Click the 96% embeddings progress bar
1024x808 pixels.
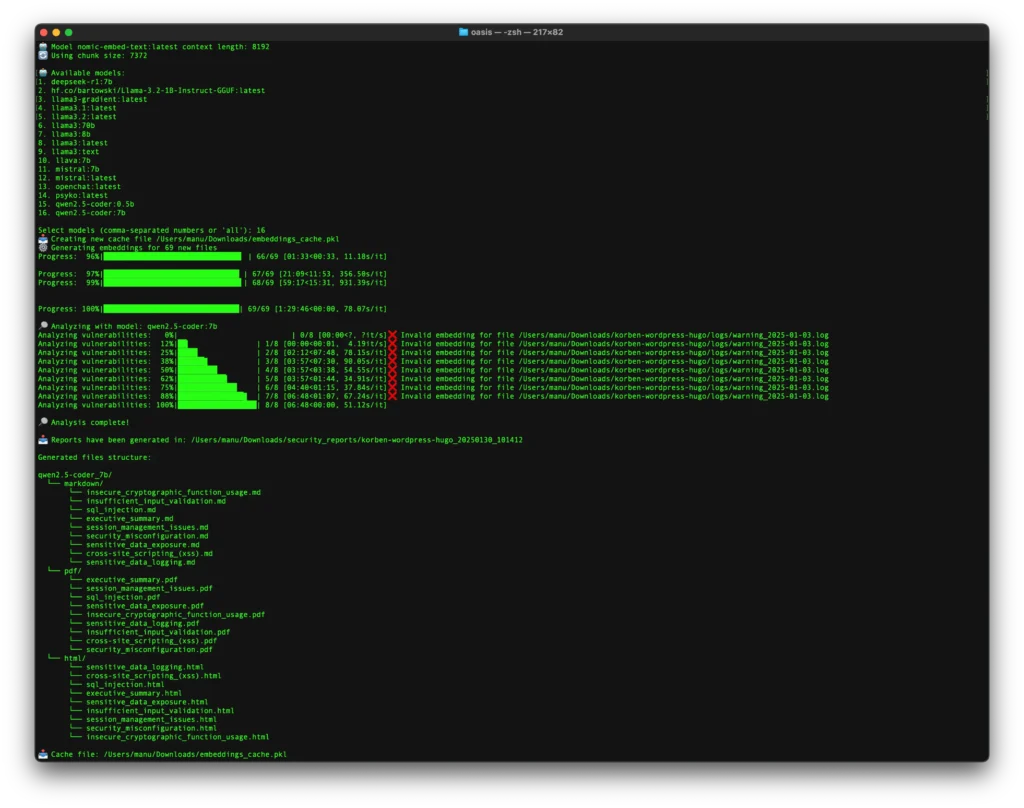tap(172, 257)
